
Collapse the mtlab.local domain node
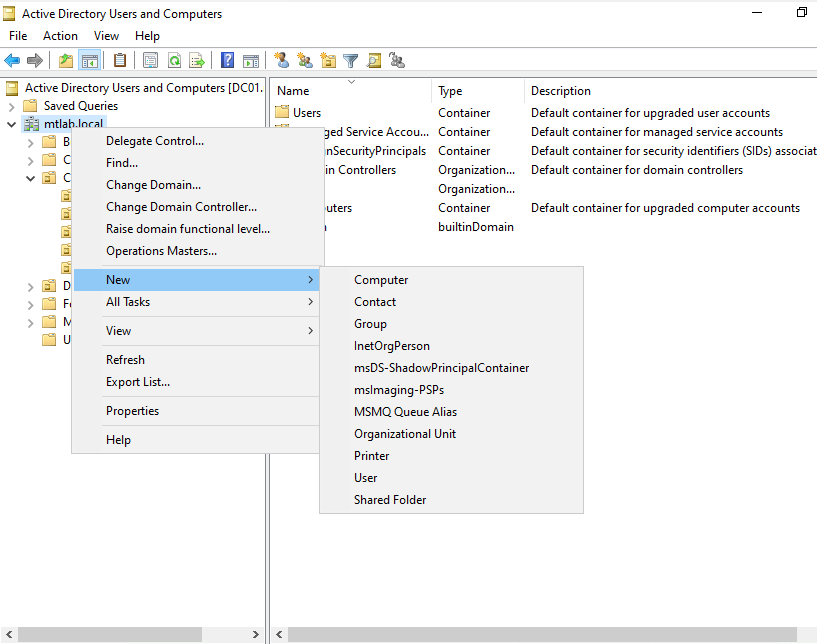pos(11,125)
